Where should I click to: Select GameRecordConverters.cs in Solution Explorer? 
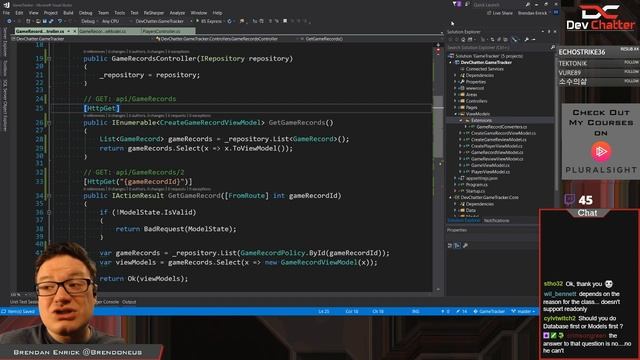(x=501, y=127)
